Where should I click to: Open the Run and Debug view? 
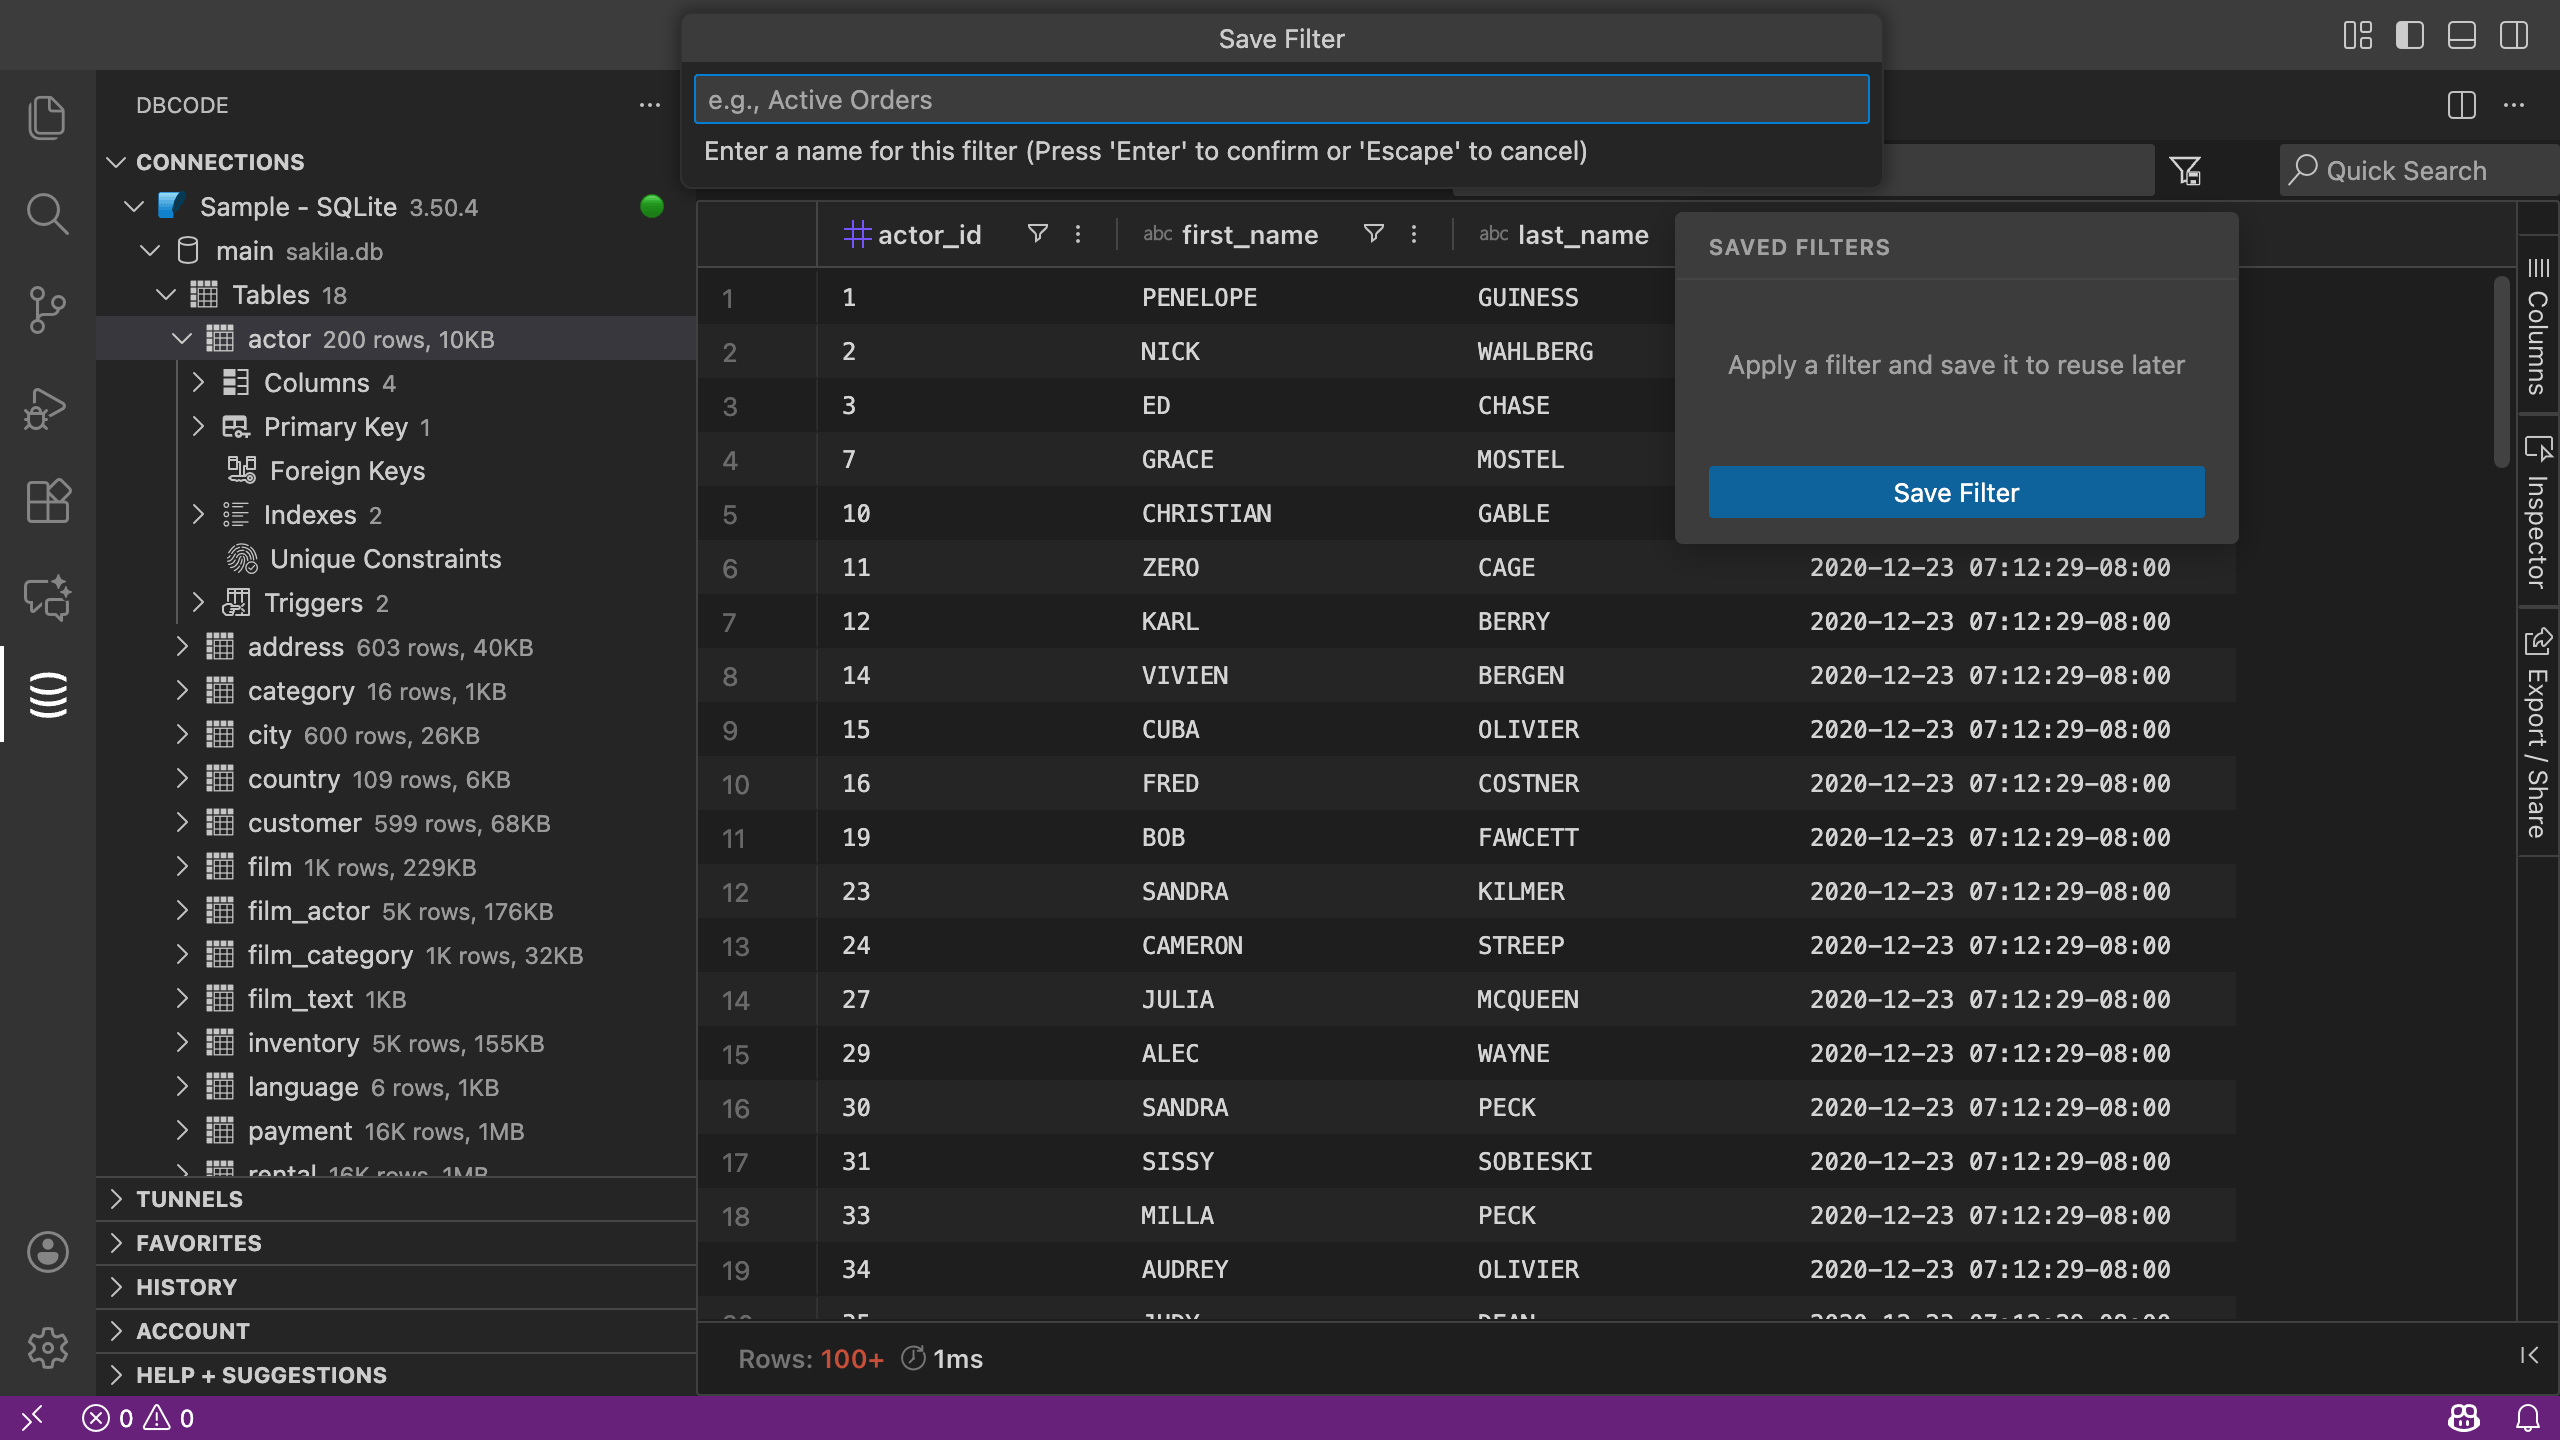tap(47, 407)
